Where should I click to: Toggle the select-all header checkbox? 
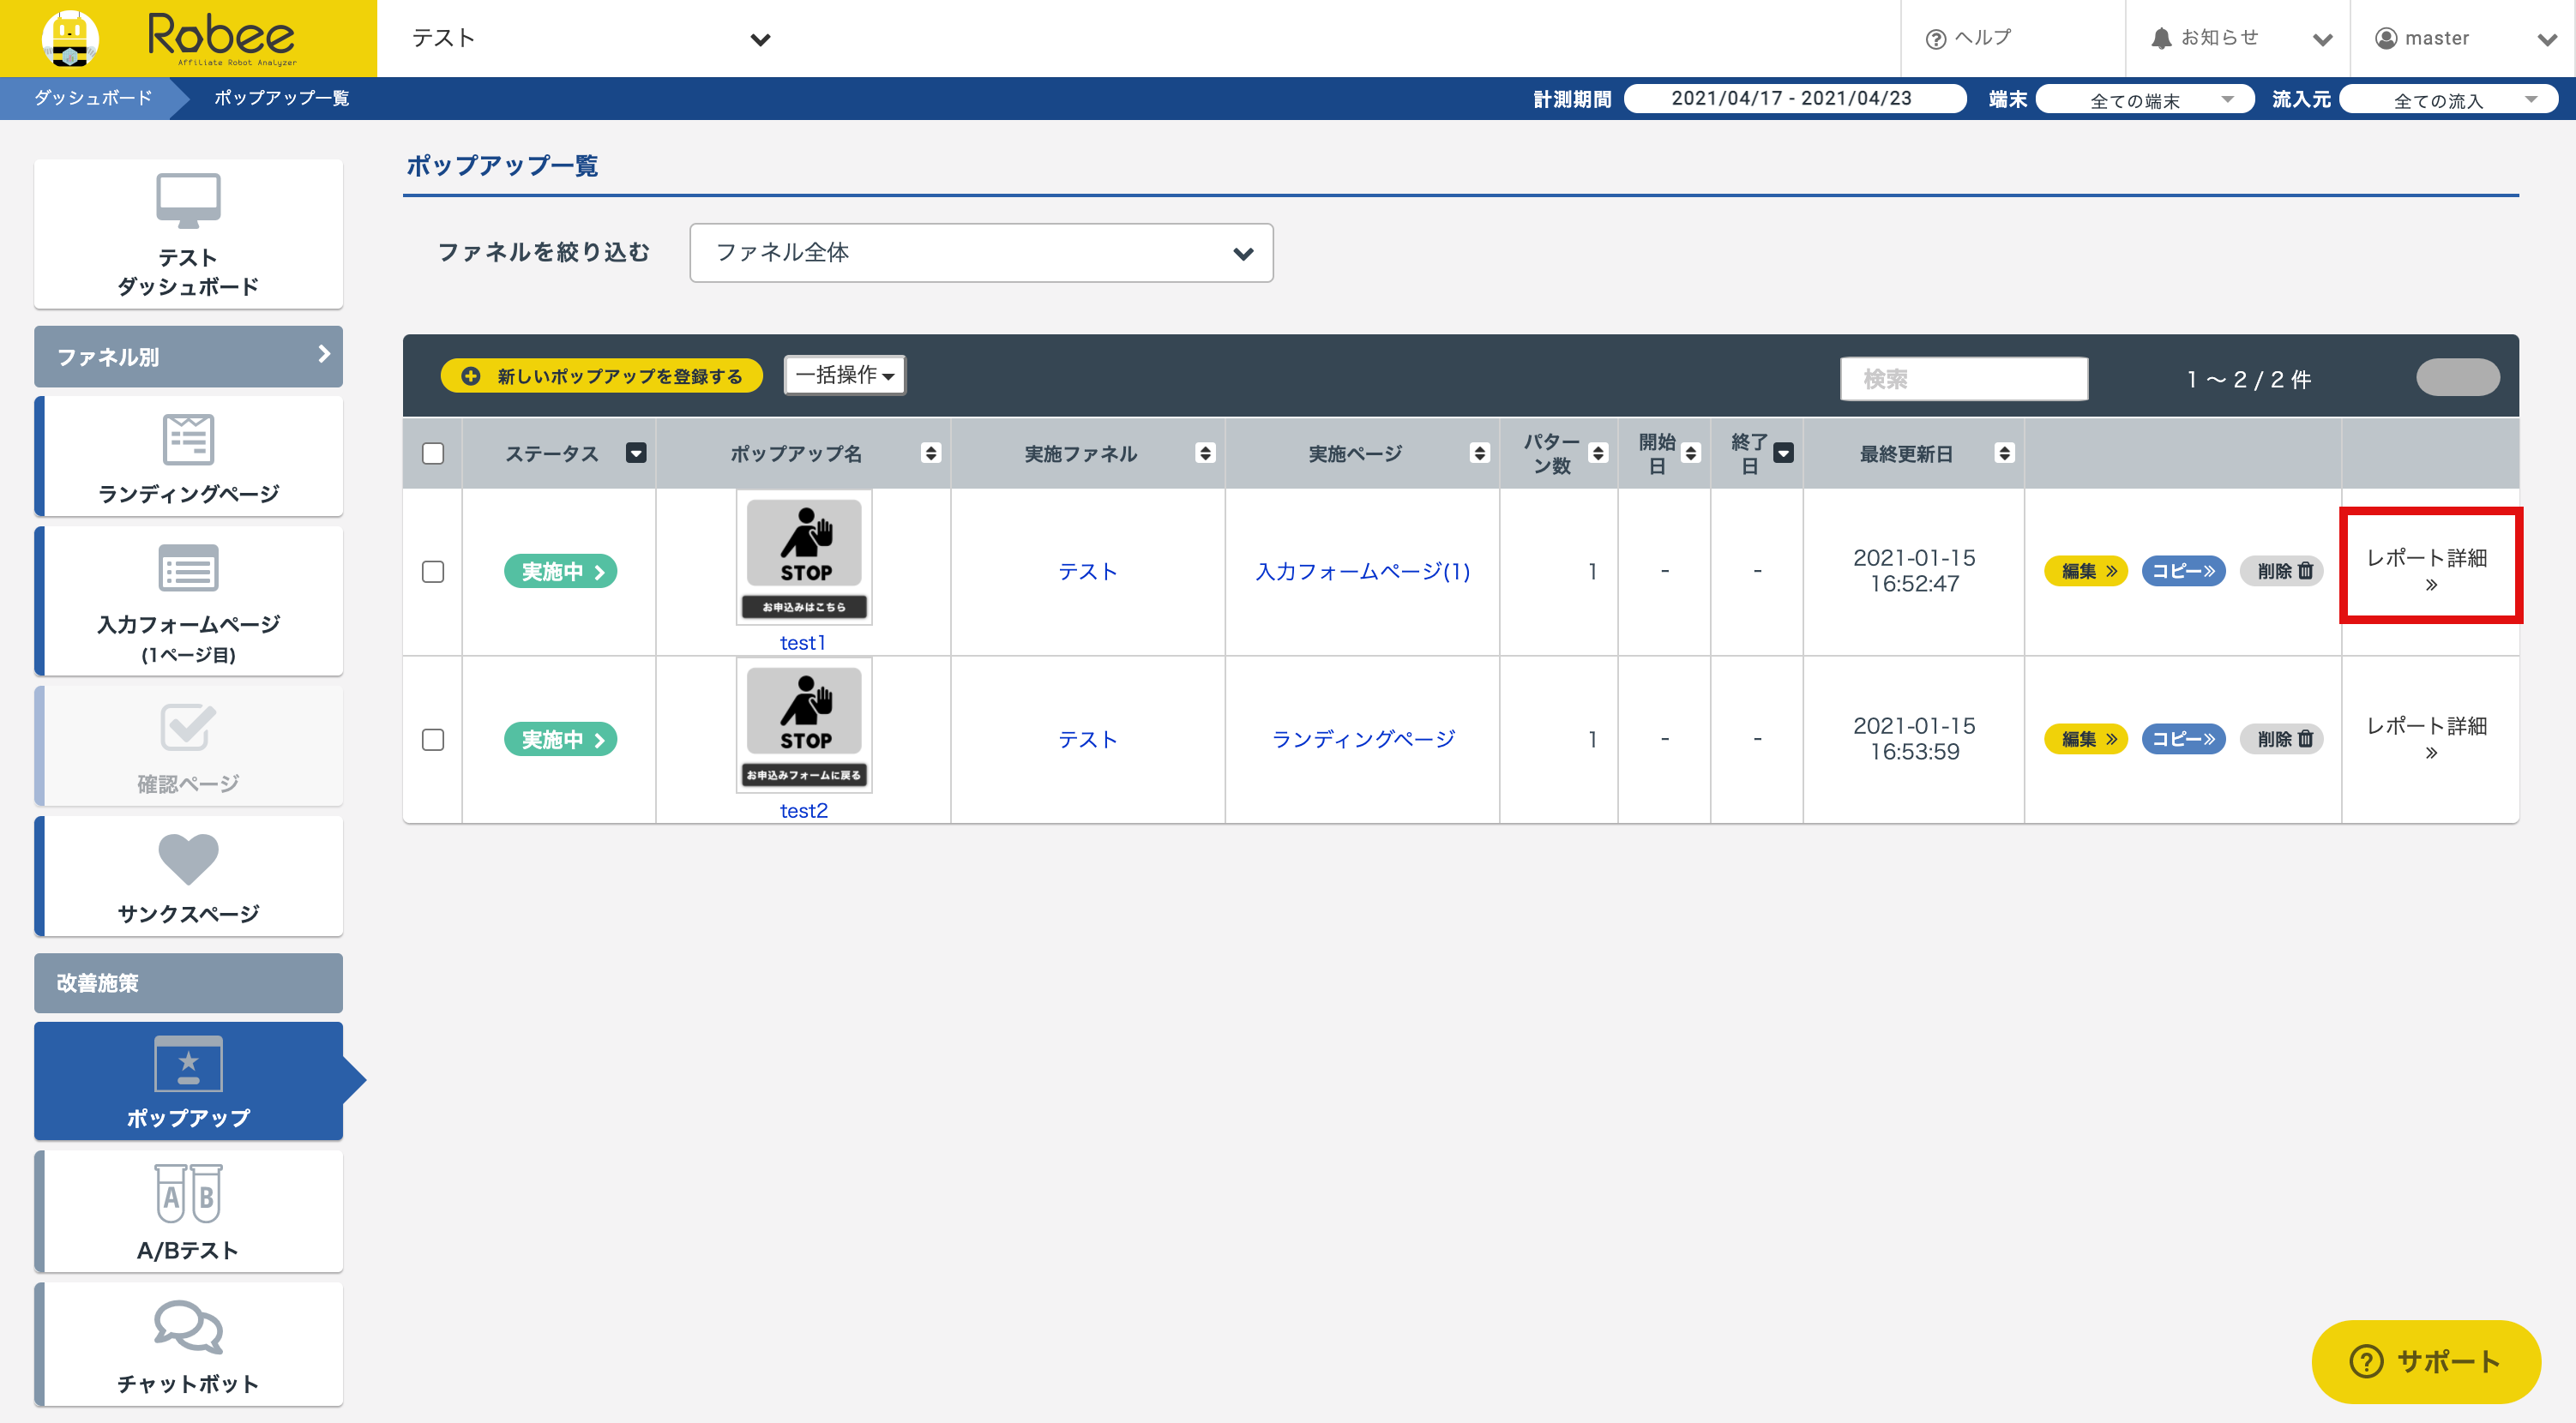[x=433, y=454]
